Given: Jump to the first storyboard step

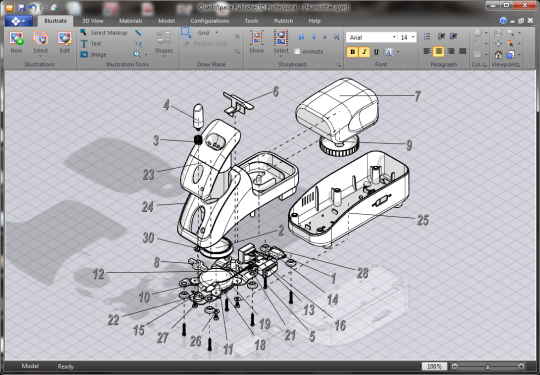Looking at the screenshot, I should (x=301, y=37).
